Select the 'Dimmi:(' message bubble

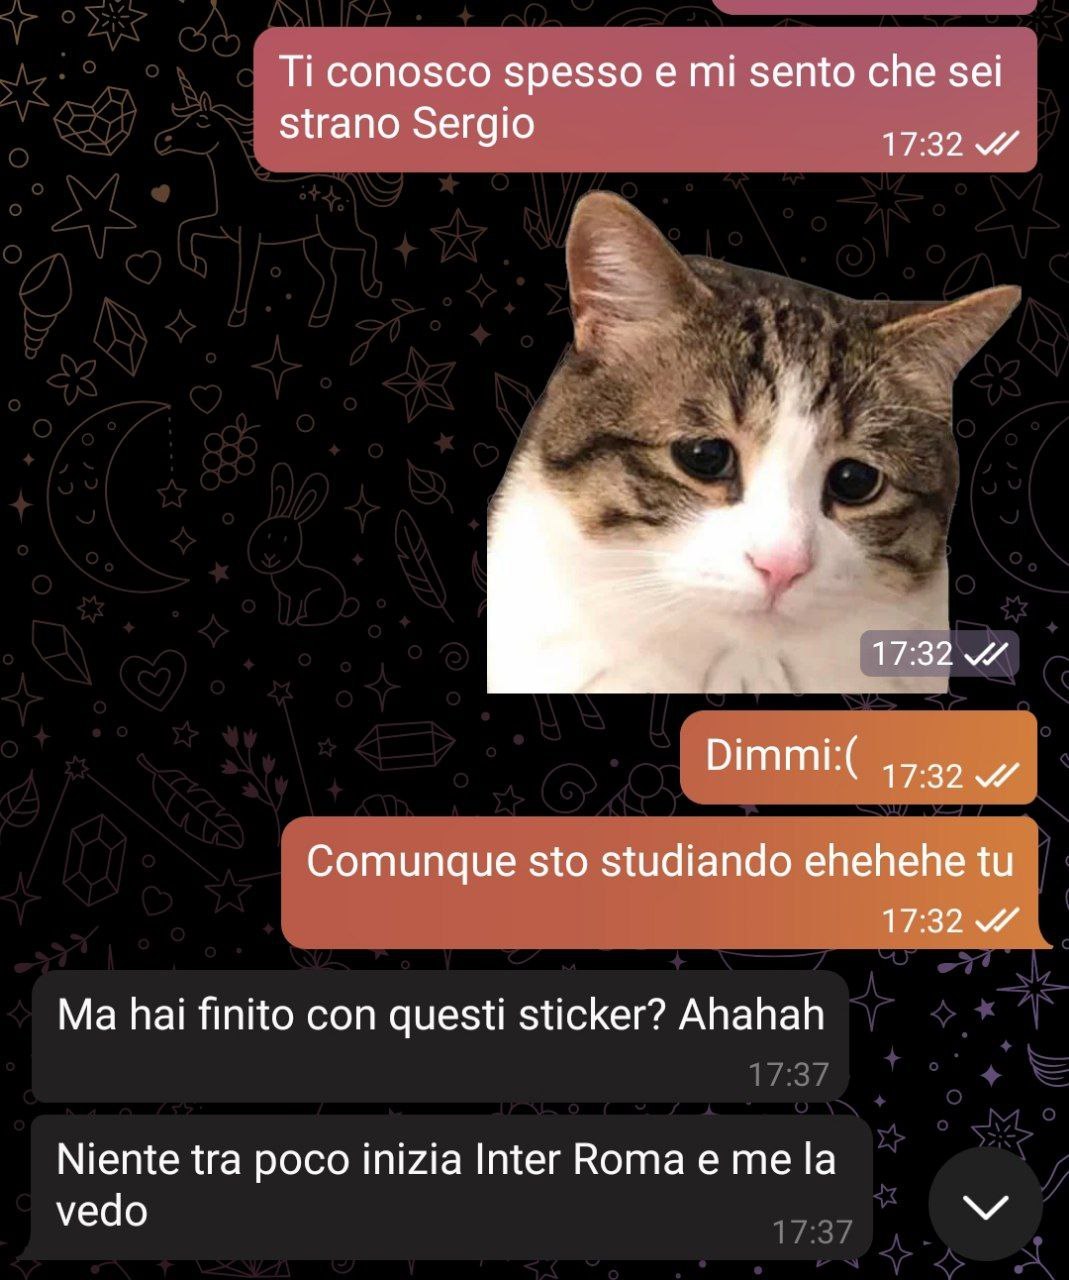click(x=858, y=757)
